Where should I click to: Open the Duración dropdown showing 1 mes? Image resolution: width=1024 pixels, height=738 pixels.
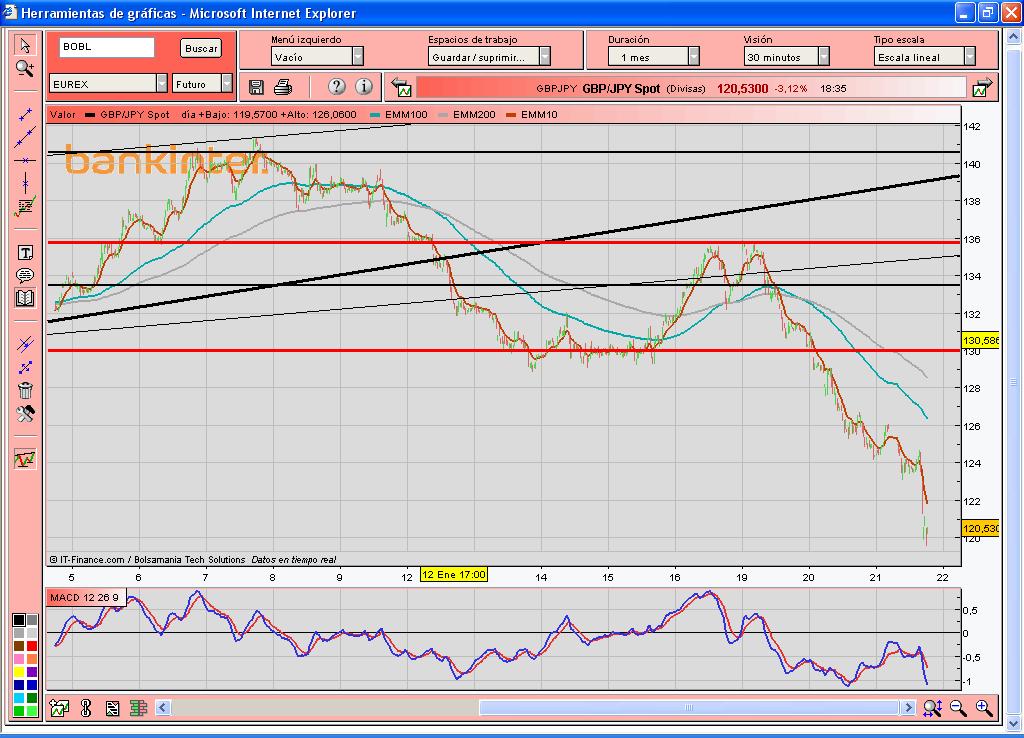click(x=693, y=58)
